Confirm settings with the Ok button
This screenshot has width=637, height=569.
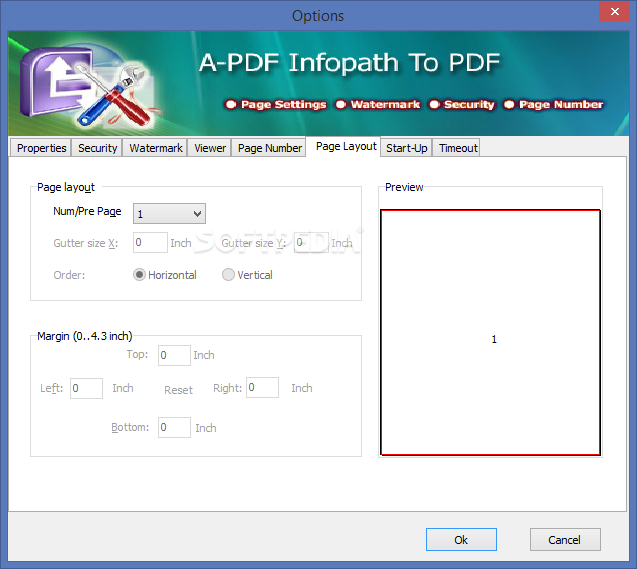(x=461, y=540)
